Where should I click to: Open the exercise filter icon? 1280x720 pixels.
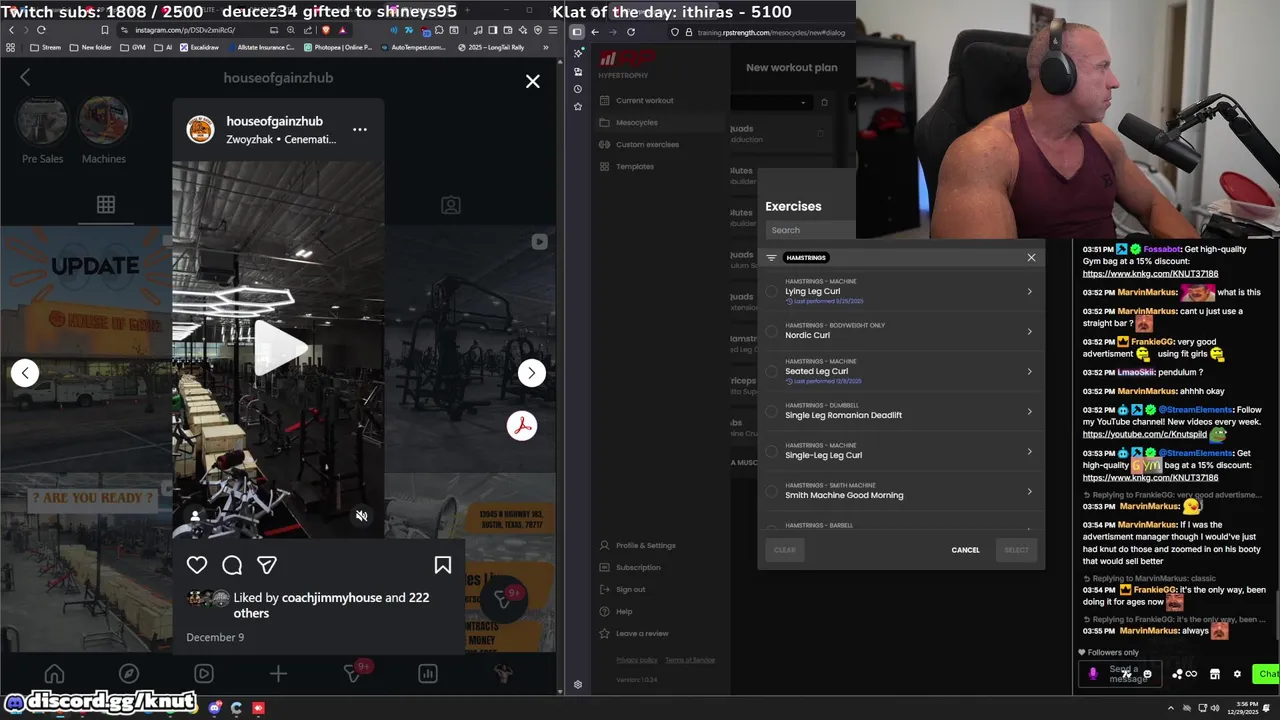(771, 257)
